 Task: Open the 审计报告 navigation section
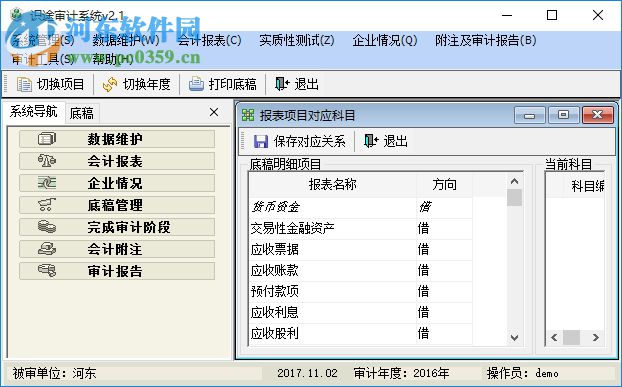[117, 271]
